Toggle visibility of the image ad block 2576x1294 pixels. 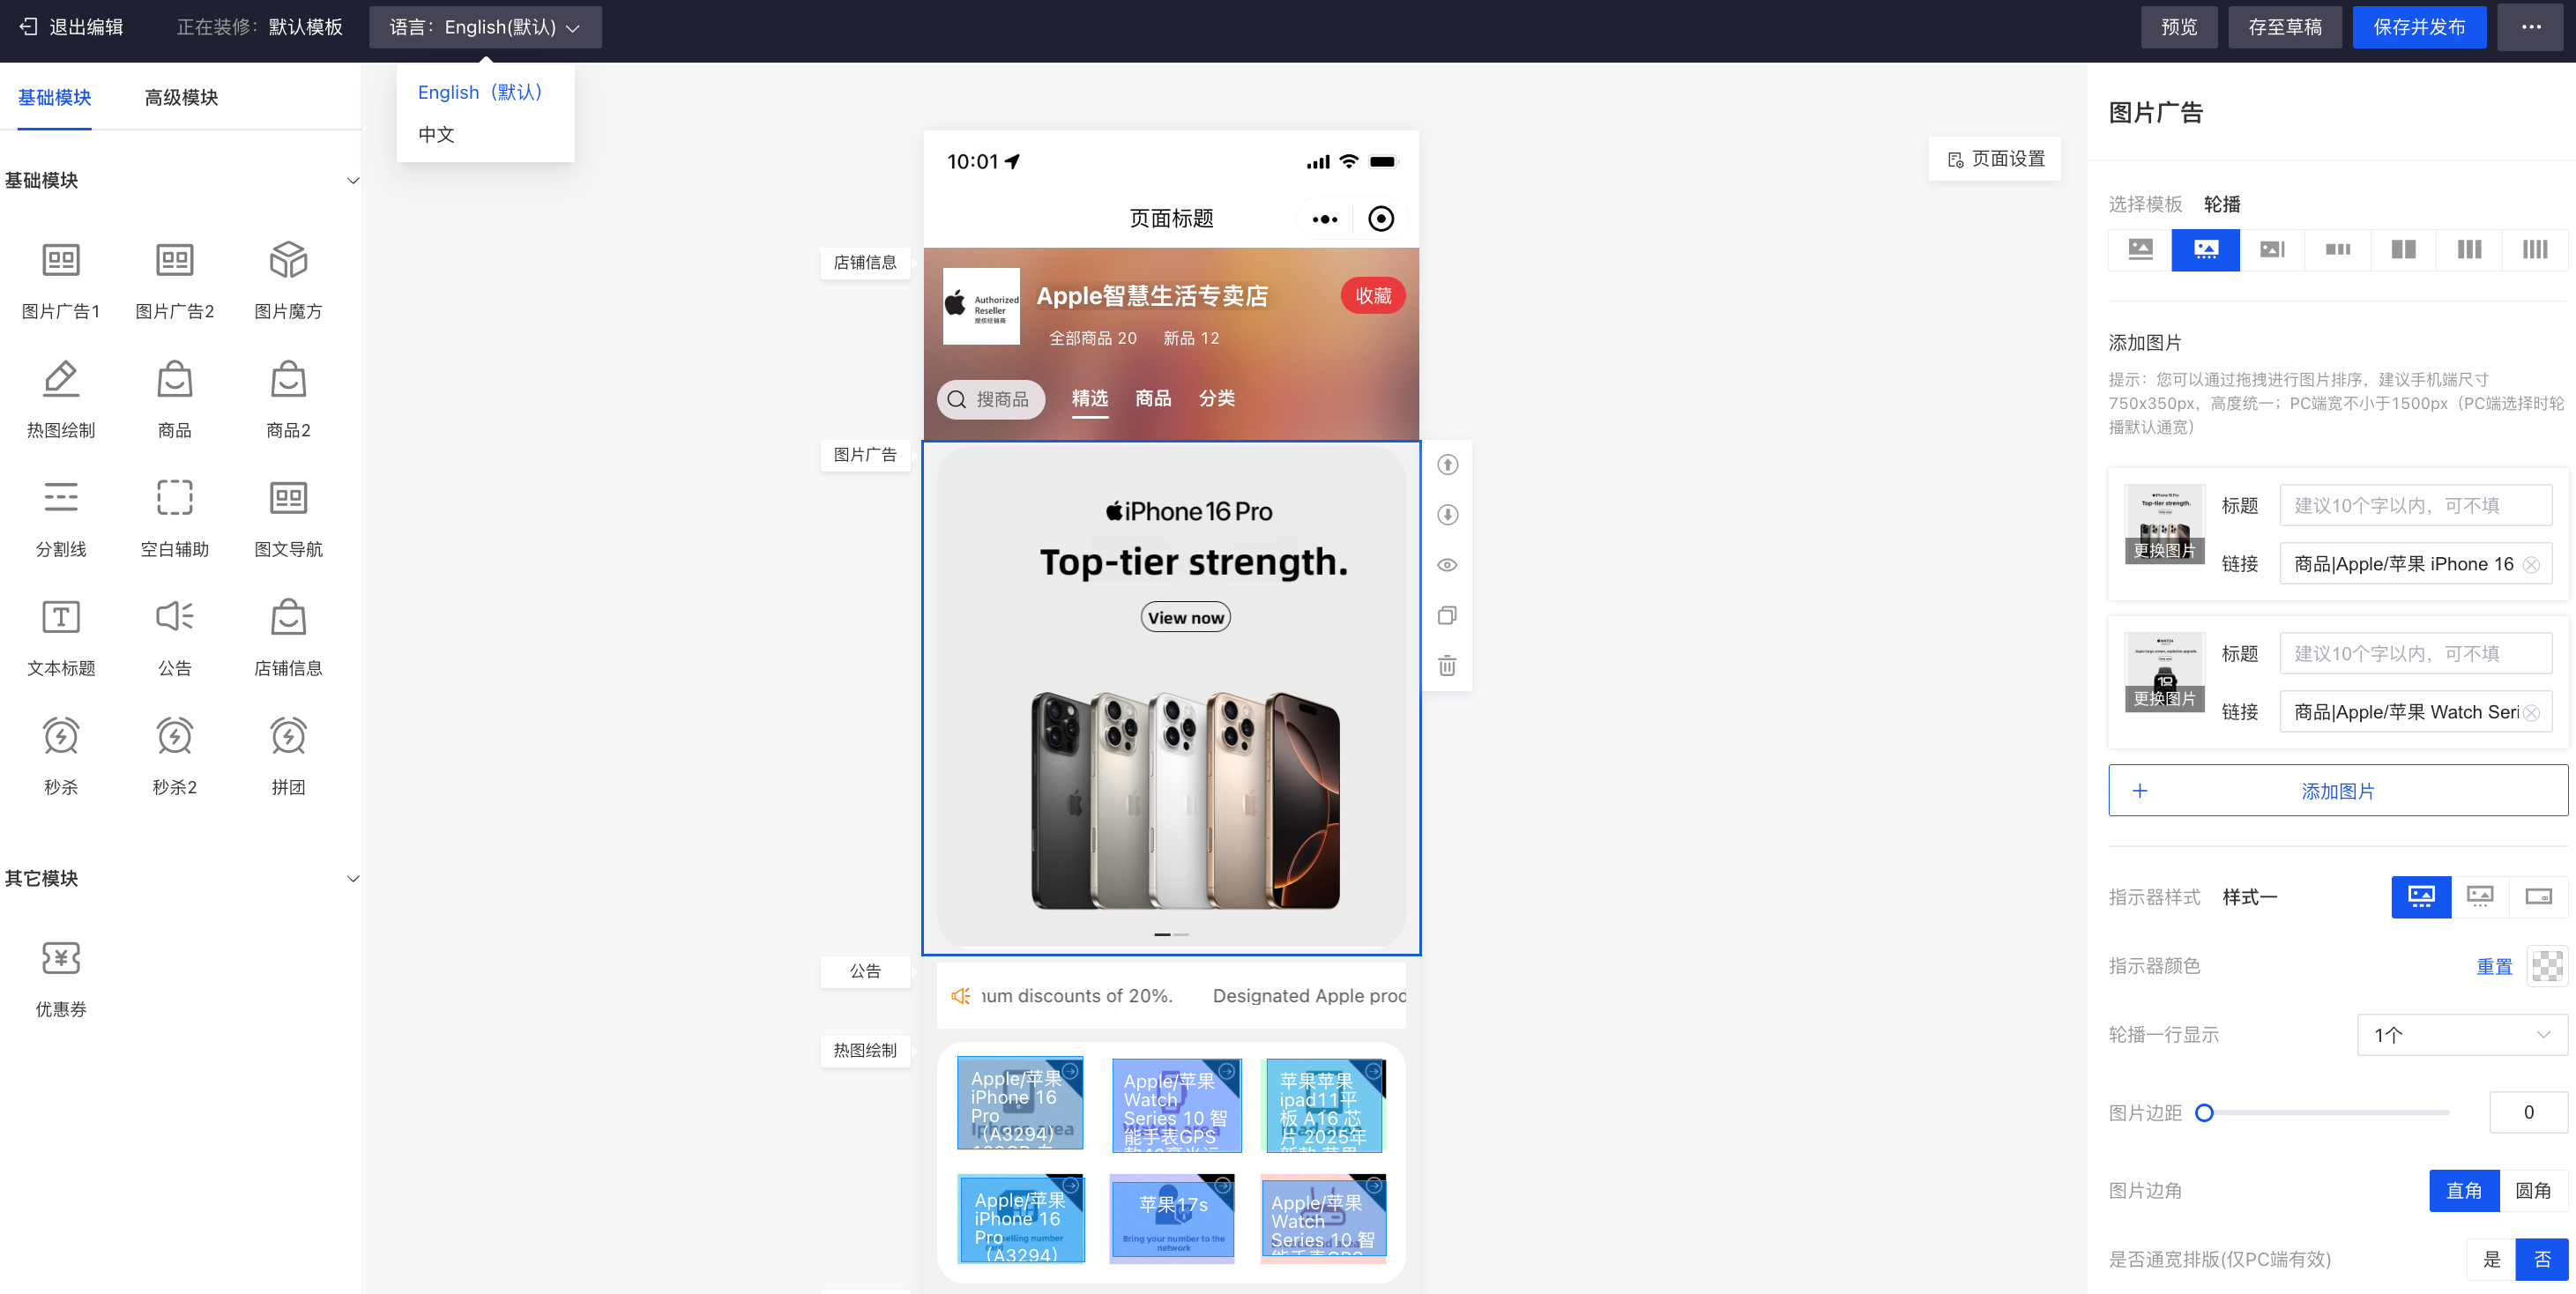click(x=1447, y=565)
